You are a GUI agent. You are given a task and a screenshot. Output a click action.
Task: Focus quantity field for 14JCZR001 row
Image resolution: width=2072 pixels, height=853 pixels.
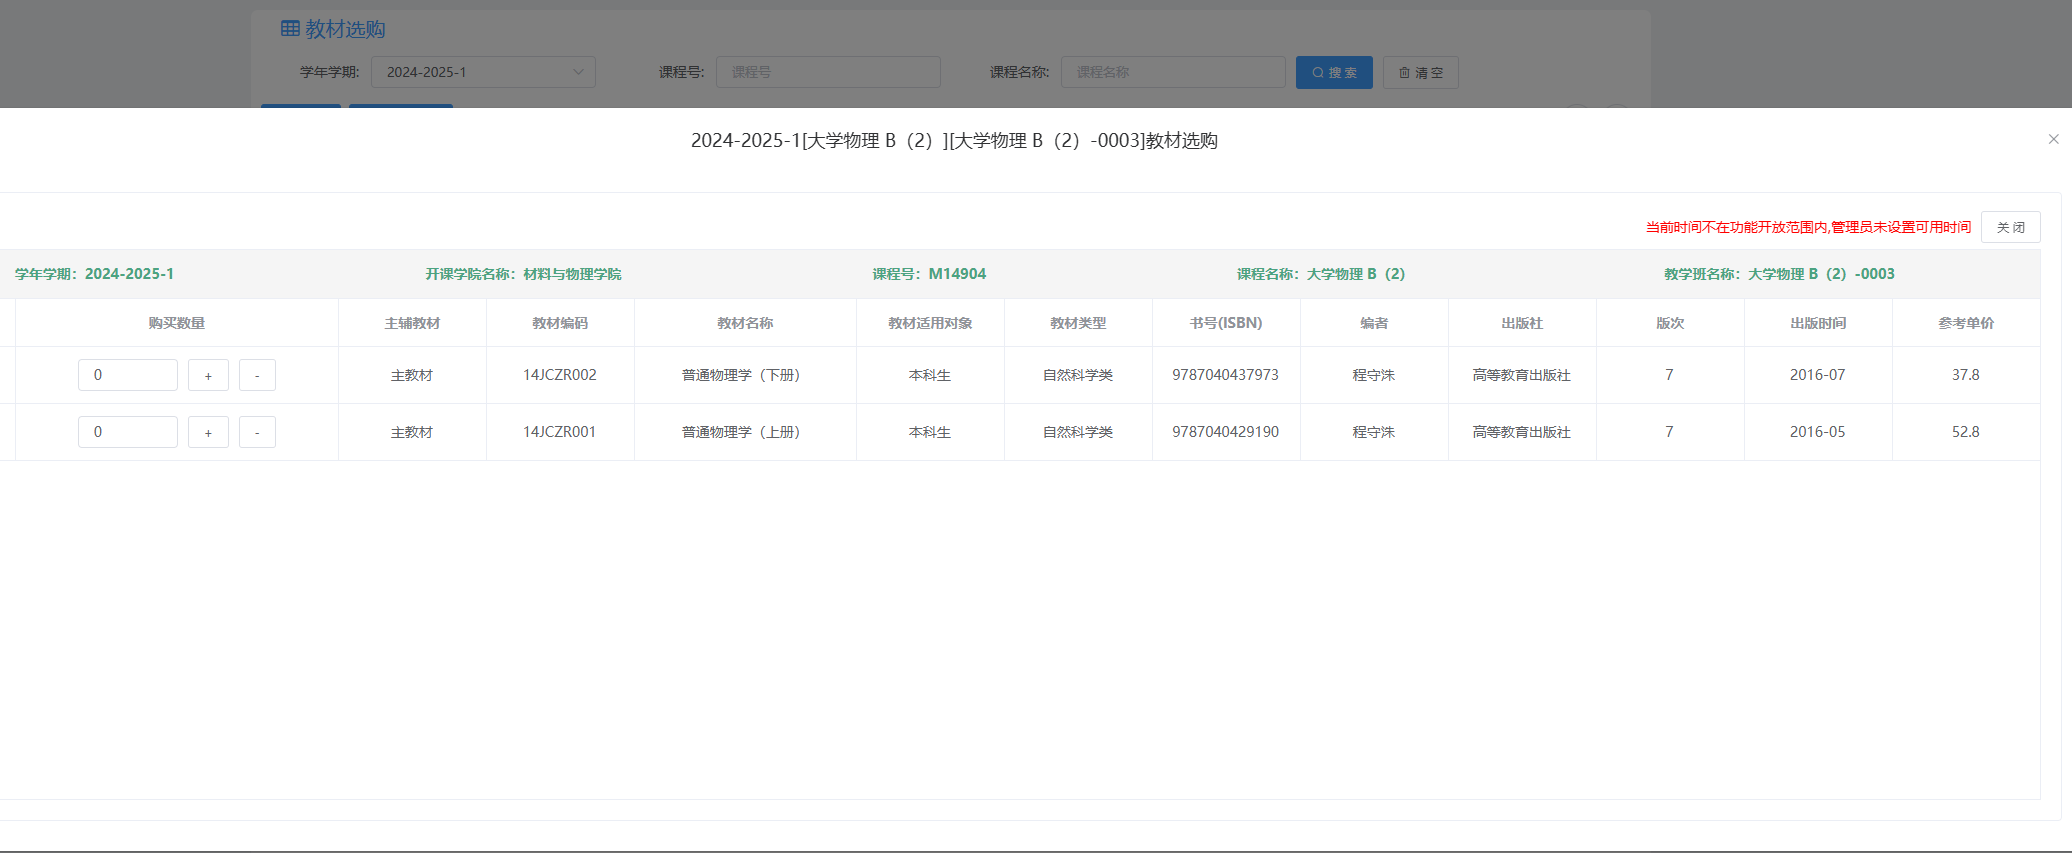(x=128, y=432)
